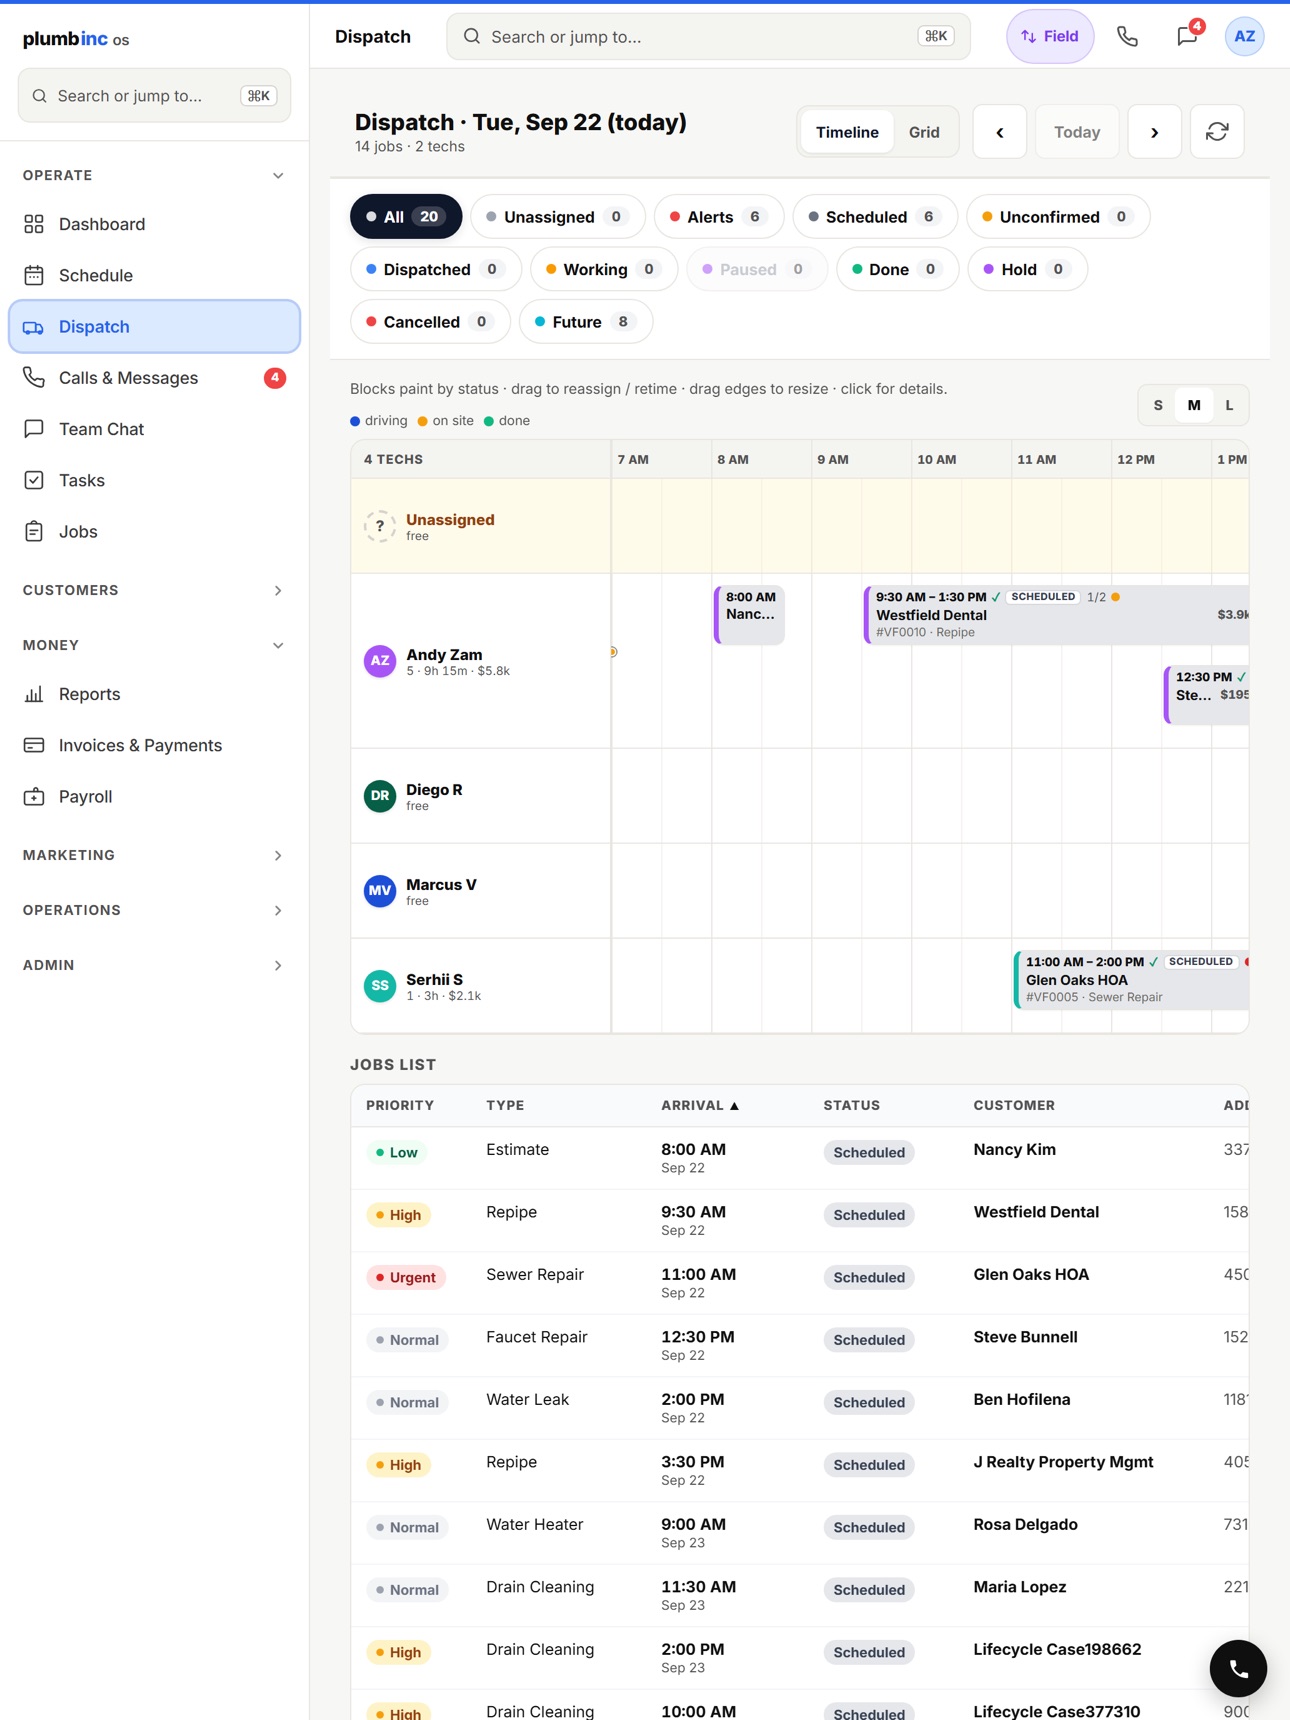Image resolution: width=1290 pixels, height=1720 pixels.
Task: Open Tasks in sidebar
Action: coord(154,480)
